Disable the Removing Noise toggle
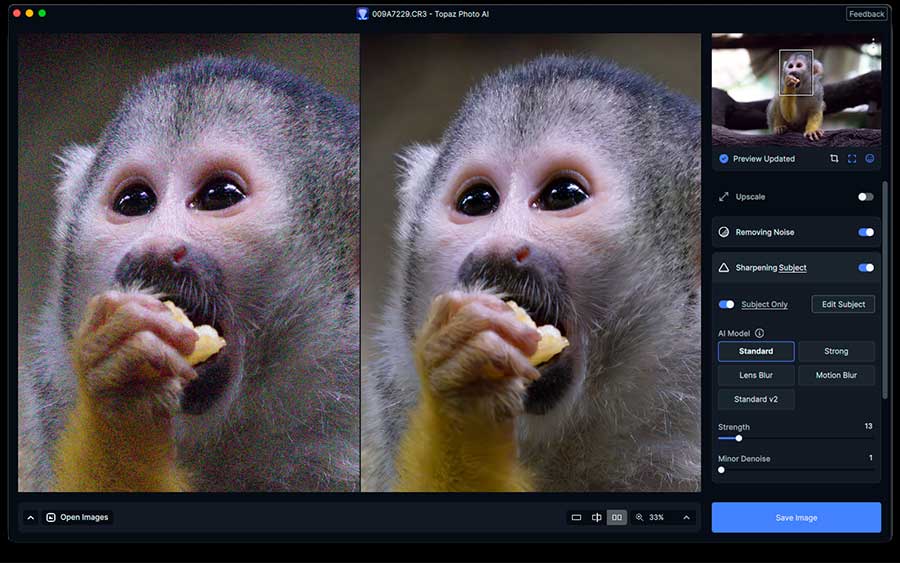Image resolution: width=900 pixels, height=563 pixels. point(865,232)
